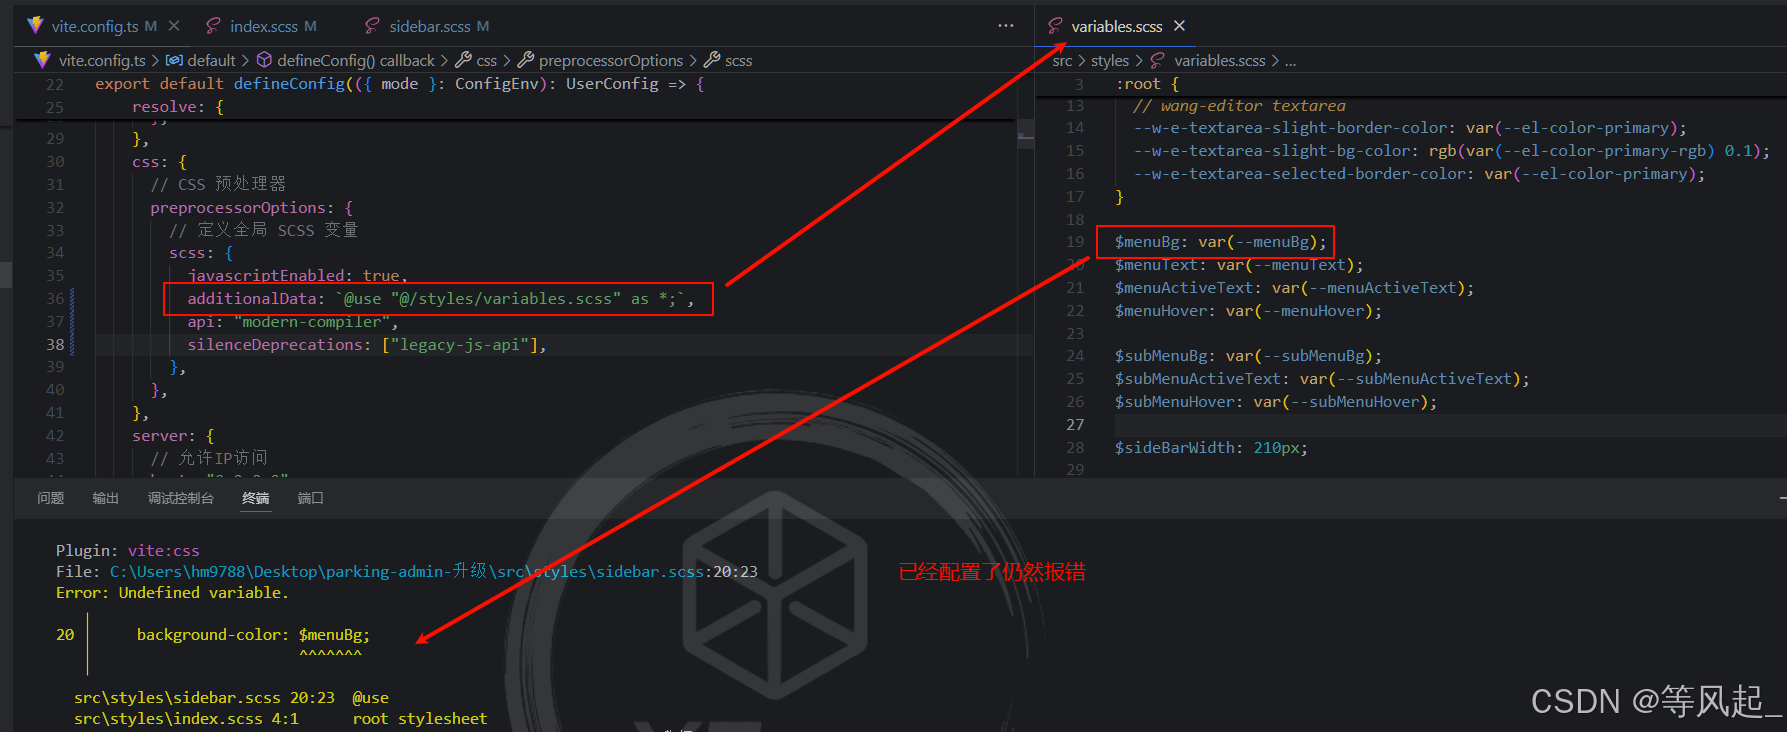This screenshot has height=732, width=1787.
Task: Click line number 27 in variables.scss gutter
Action: [x=1075, y=425]
